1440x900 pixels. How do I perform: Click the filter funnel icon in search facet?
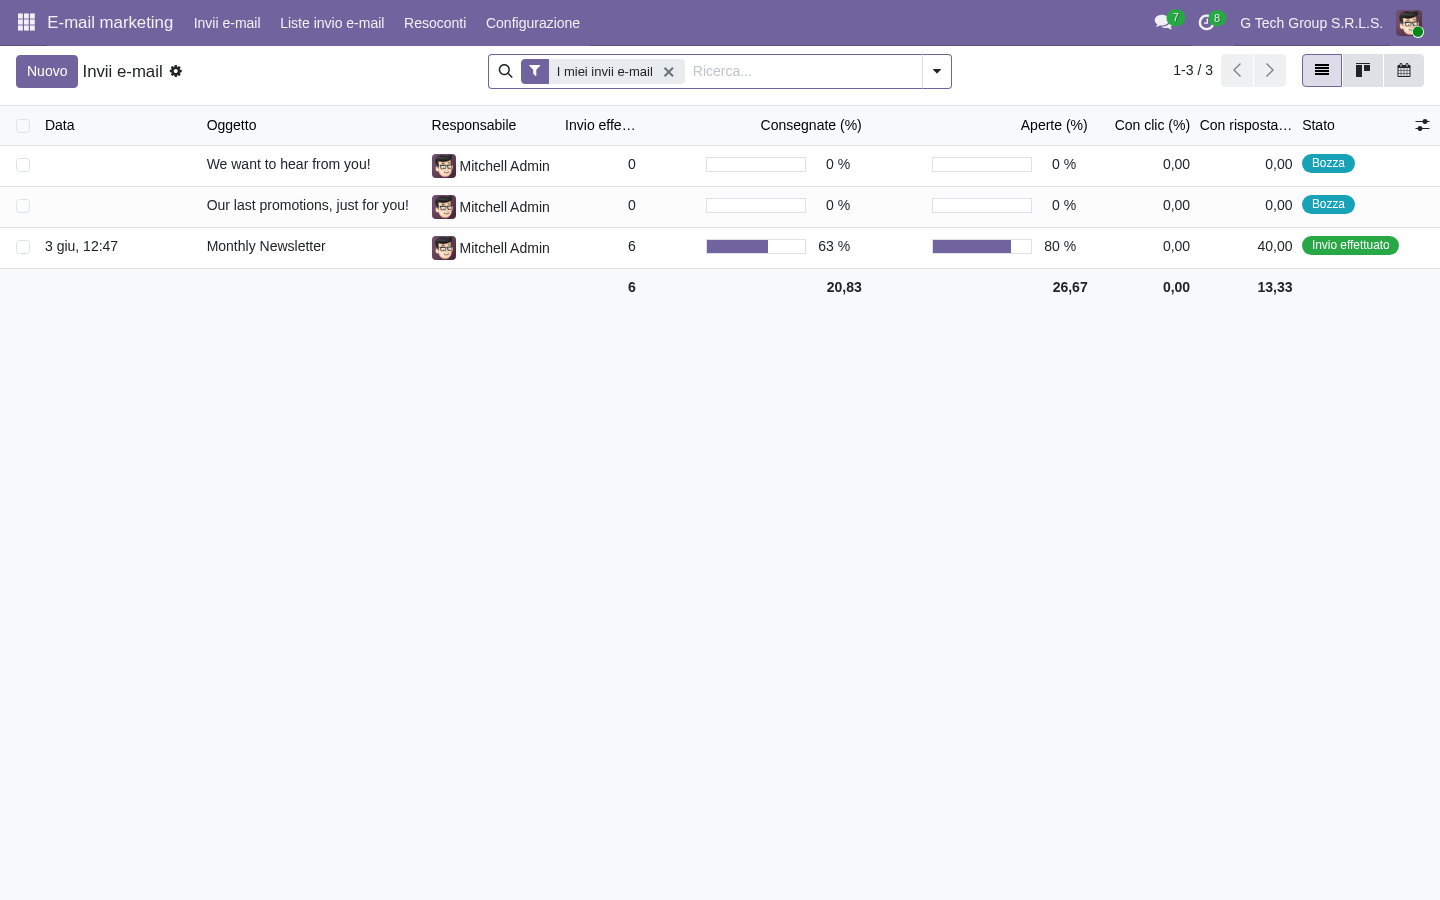[535, 71]
